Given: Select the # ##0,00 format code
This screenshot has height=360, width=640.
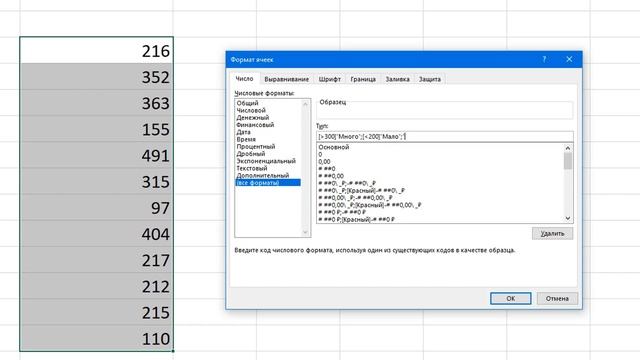Looking at the screenshot, I should click(x=440, y=176).
